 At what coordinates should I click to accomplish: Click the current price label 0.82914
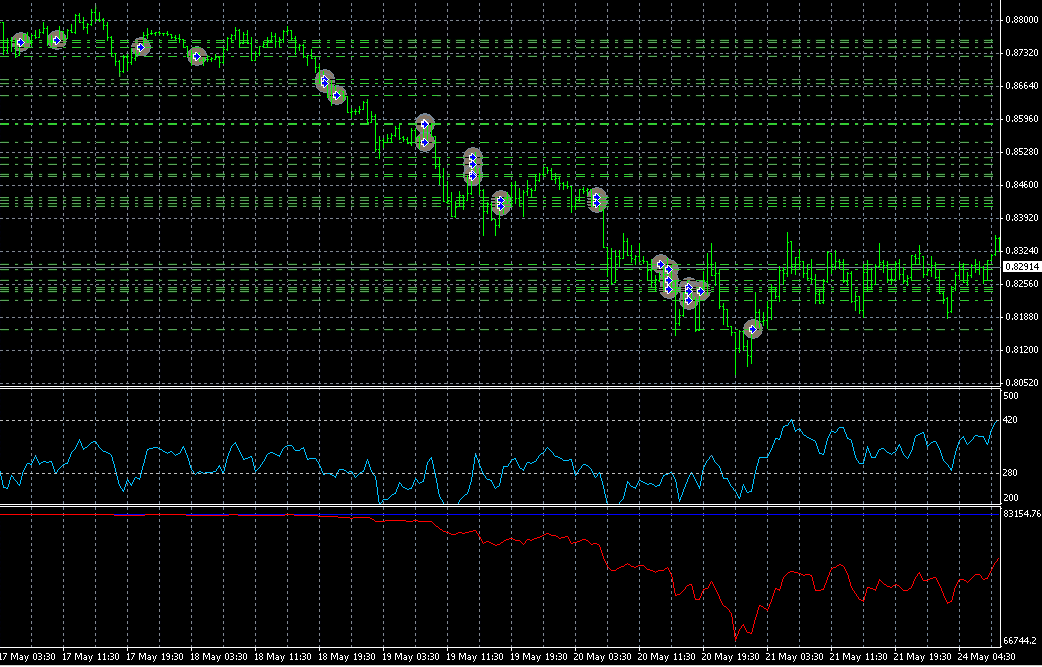coord(1021,266)
